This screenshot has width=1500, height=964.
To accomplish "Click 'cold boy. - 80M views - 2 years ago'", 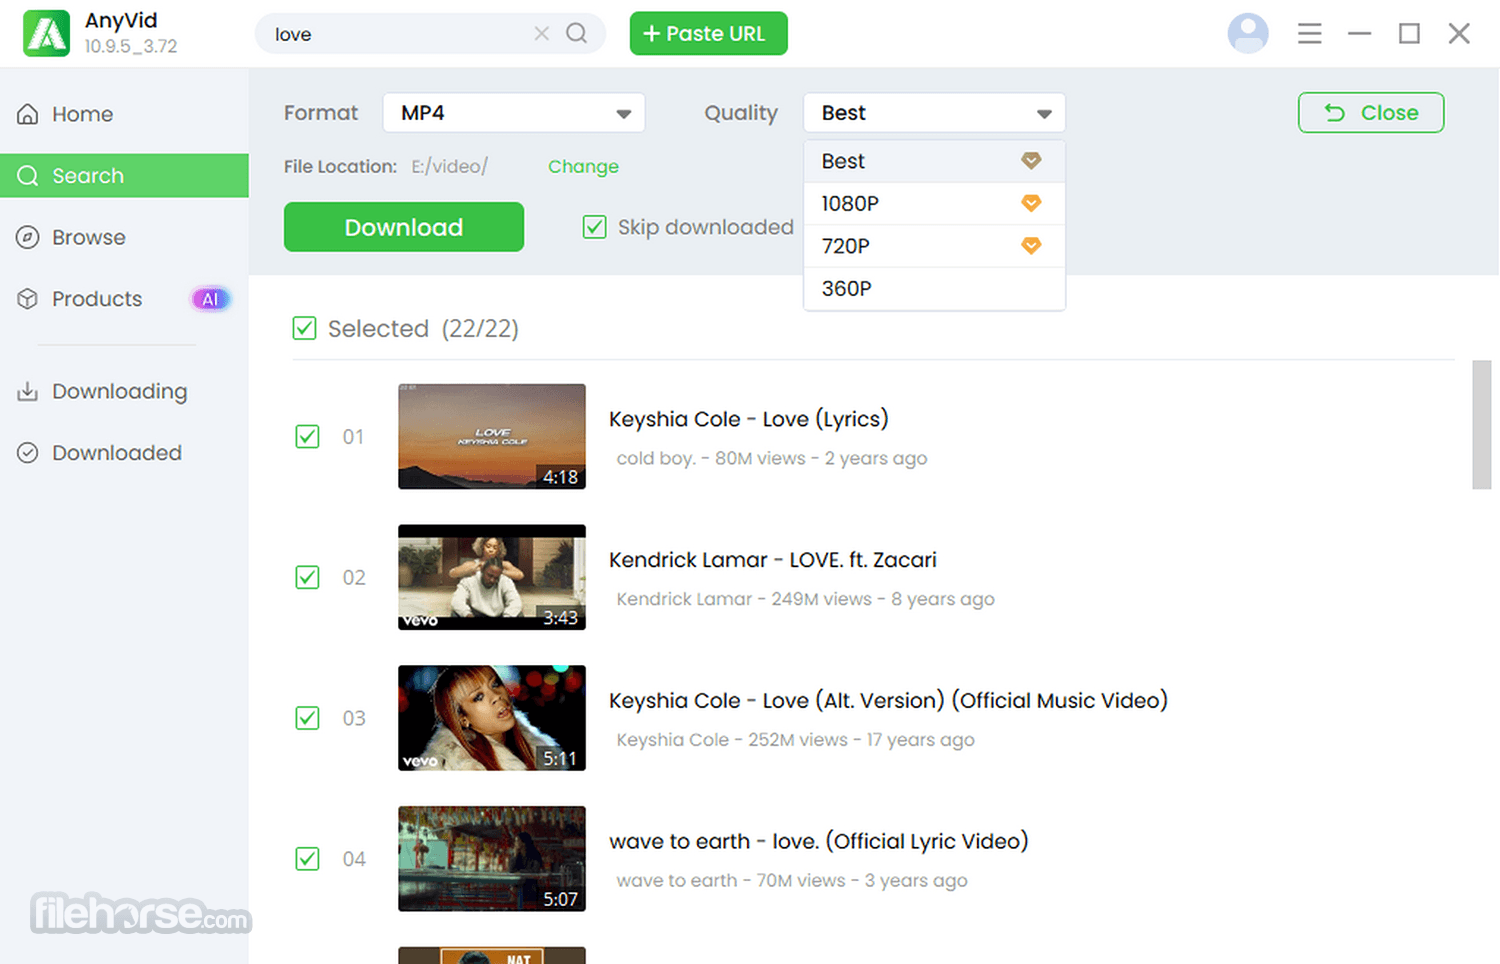I will (x=772, y=458).
